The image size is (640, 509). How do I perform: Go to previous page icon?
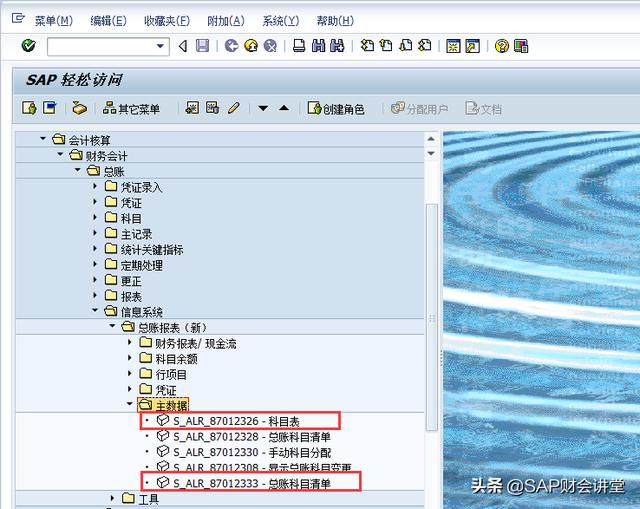pos(386,45)
